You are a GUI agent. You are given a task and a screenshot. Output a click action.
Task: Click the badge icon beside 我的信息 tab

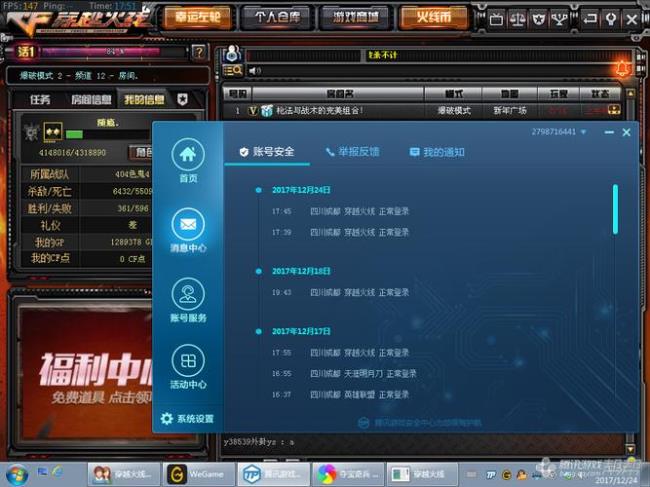(182, 99)
